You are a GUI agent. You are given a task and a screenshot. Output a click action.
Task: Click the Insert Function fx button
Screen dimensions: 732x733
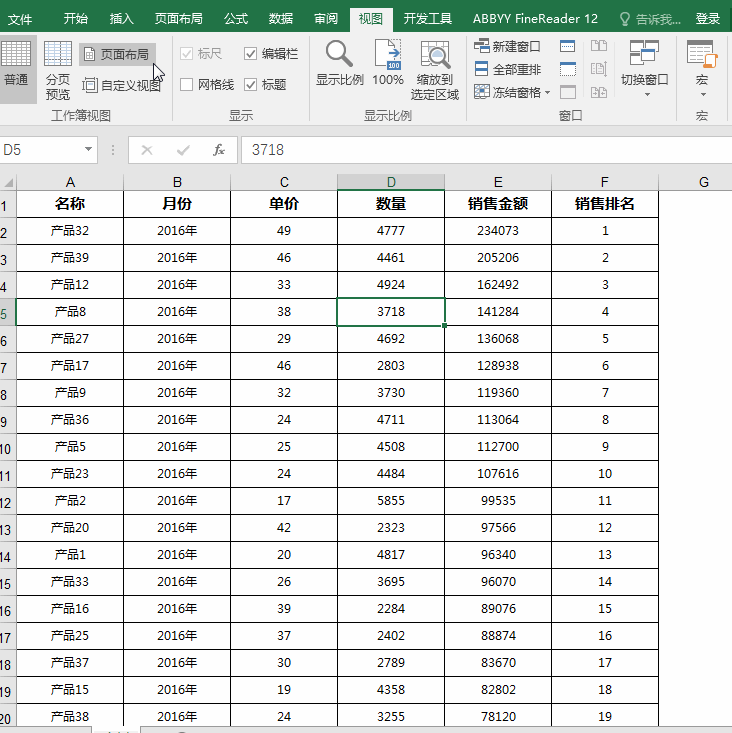pyautogui.click(x=219, y=150)
